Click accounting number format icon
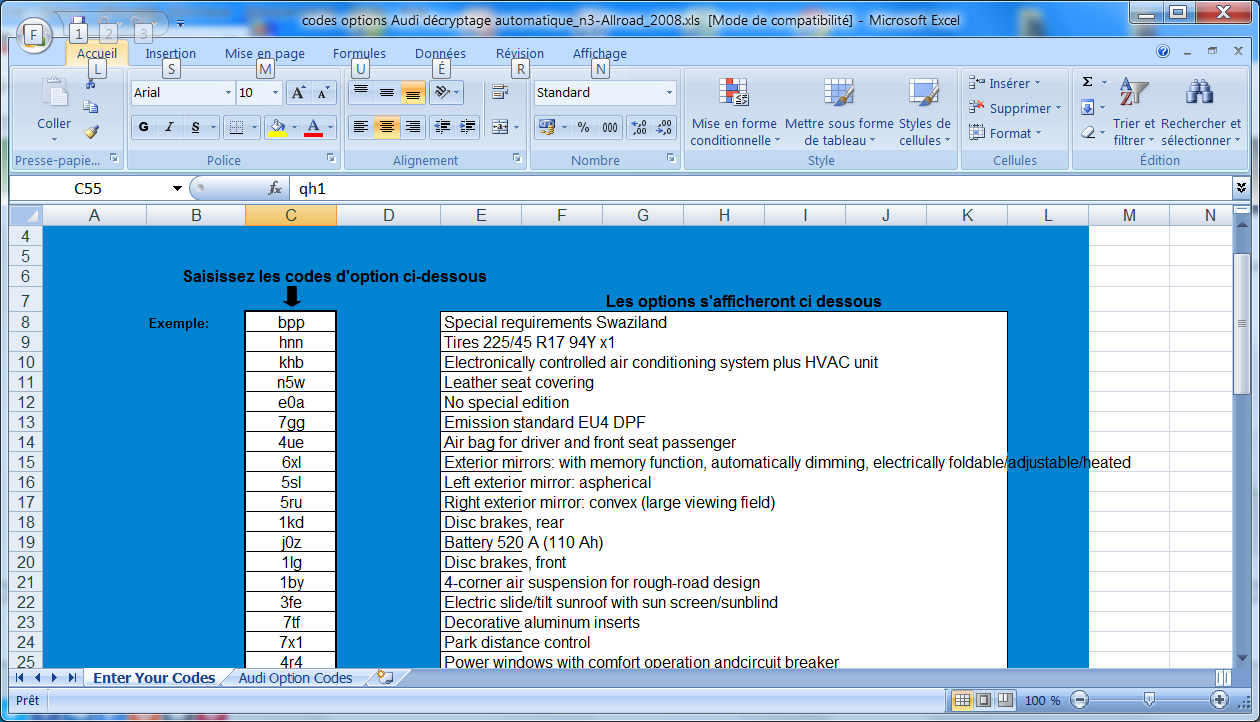Screen dimensions: 1260x722 546,127
